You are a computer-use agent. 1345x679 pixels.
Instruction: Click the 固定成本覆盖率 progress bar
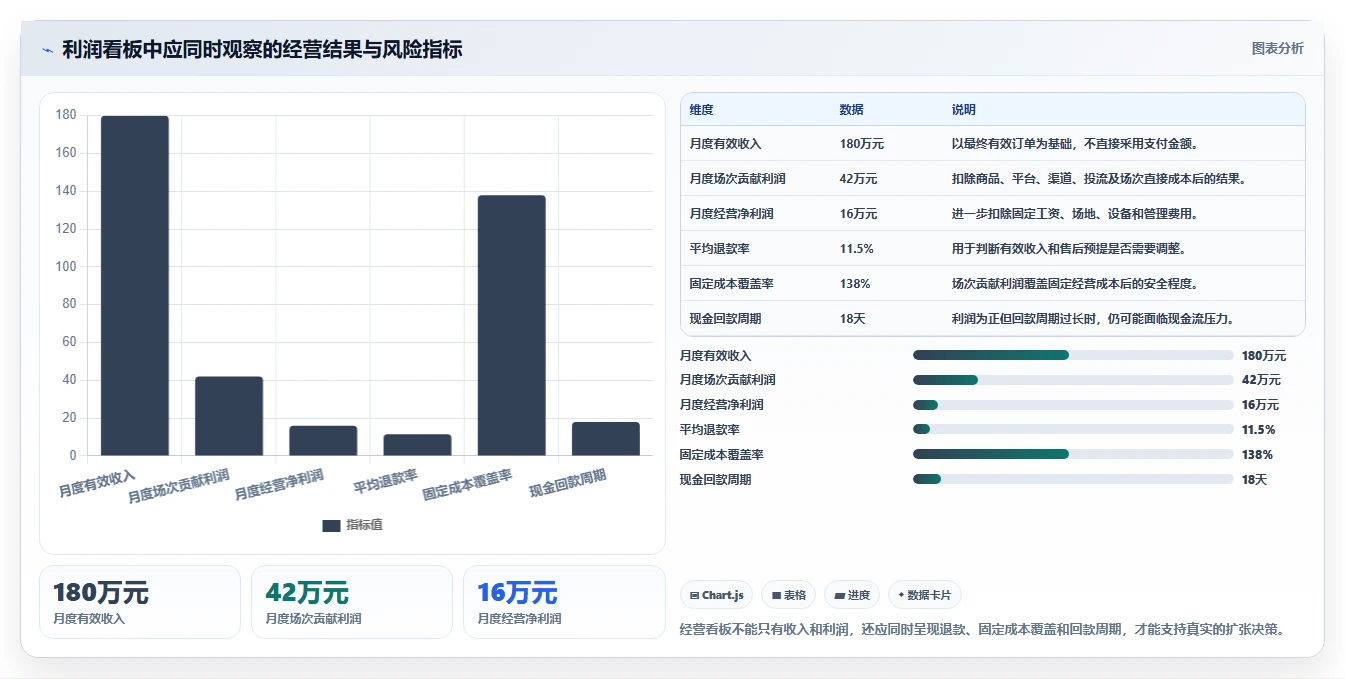pyautogui.click(x=1073, y=454)
